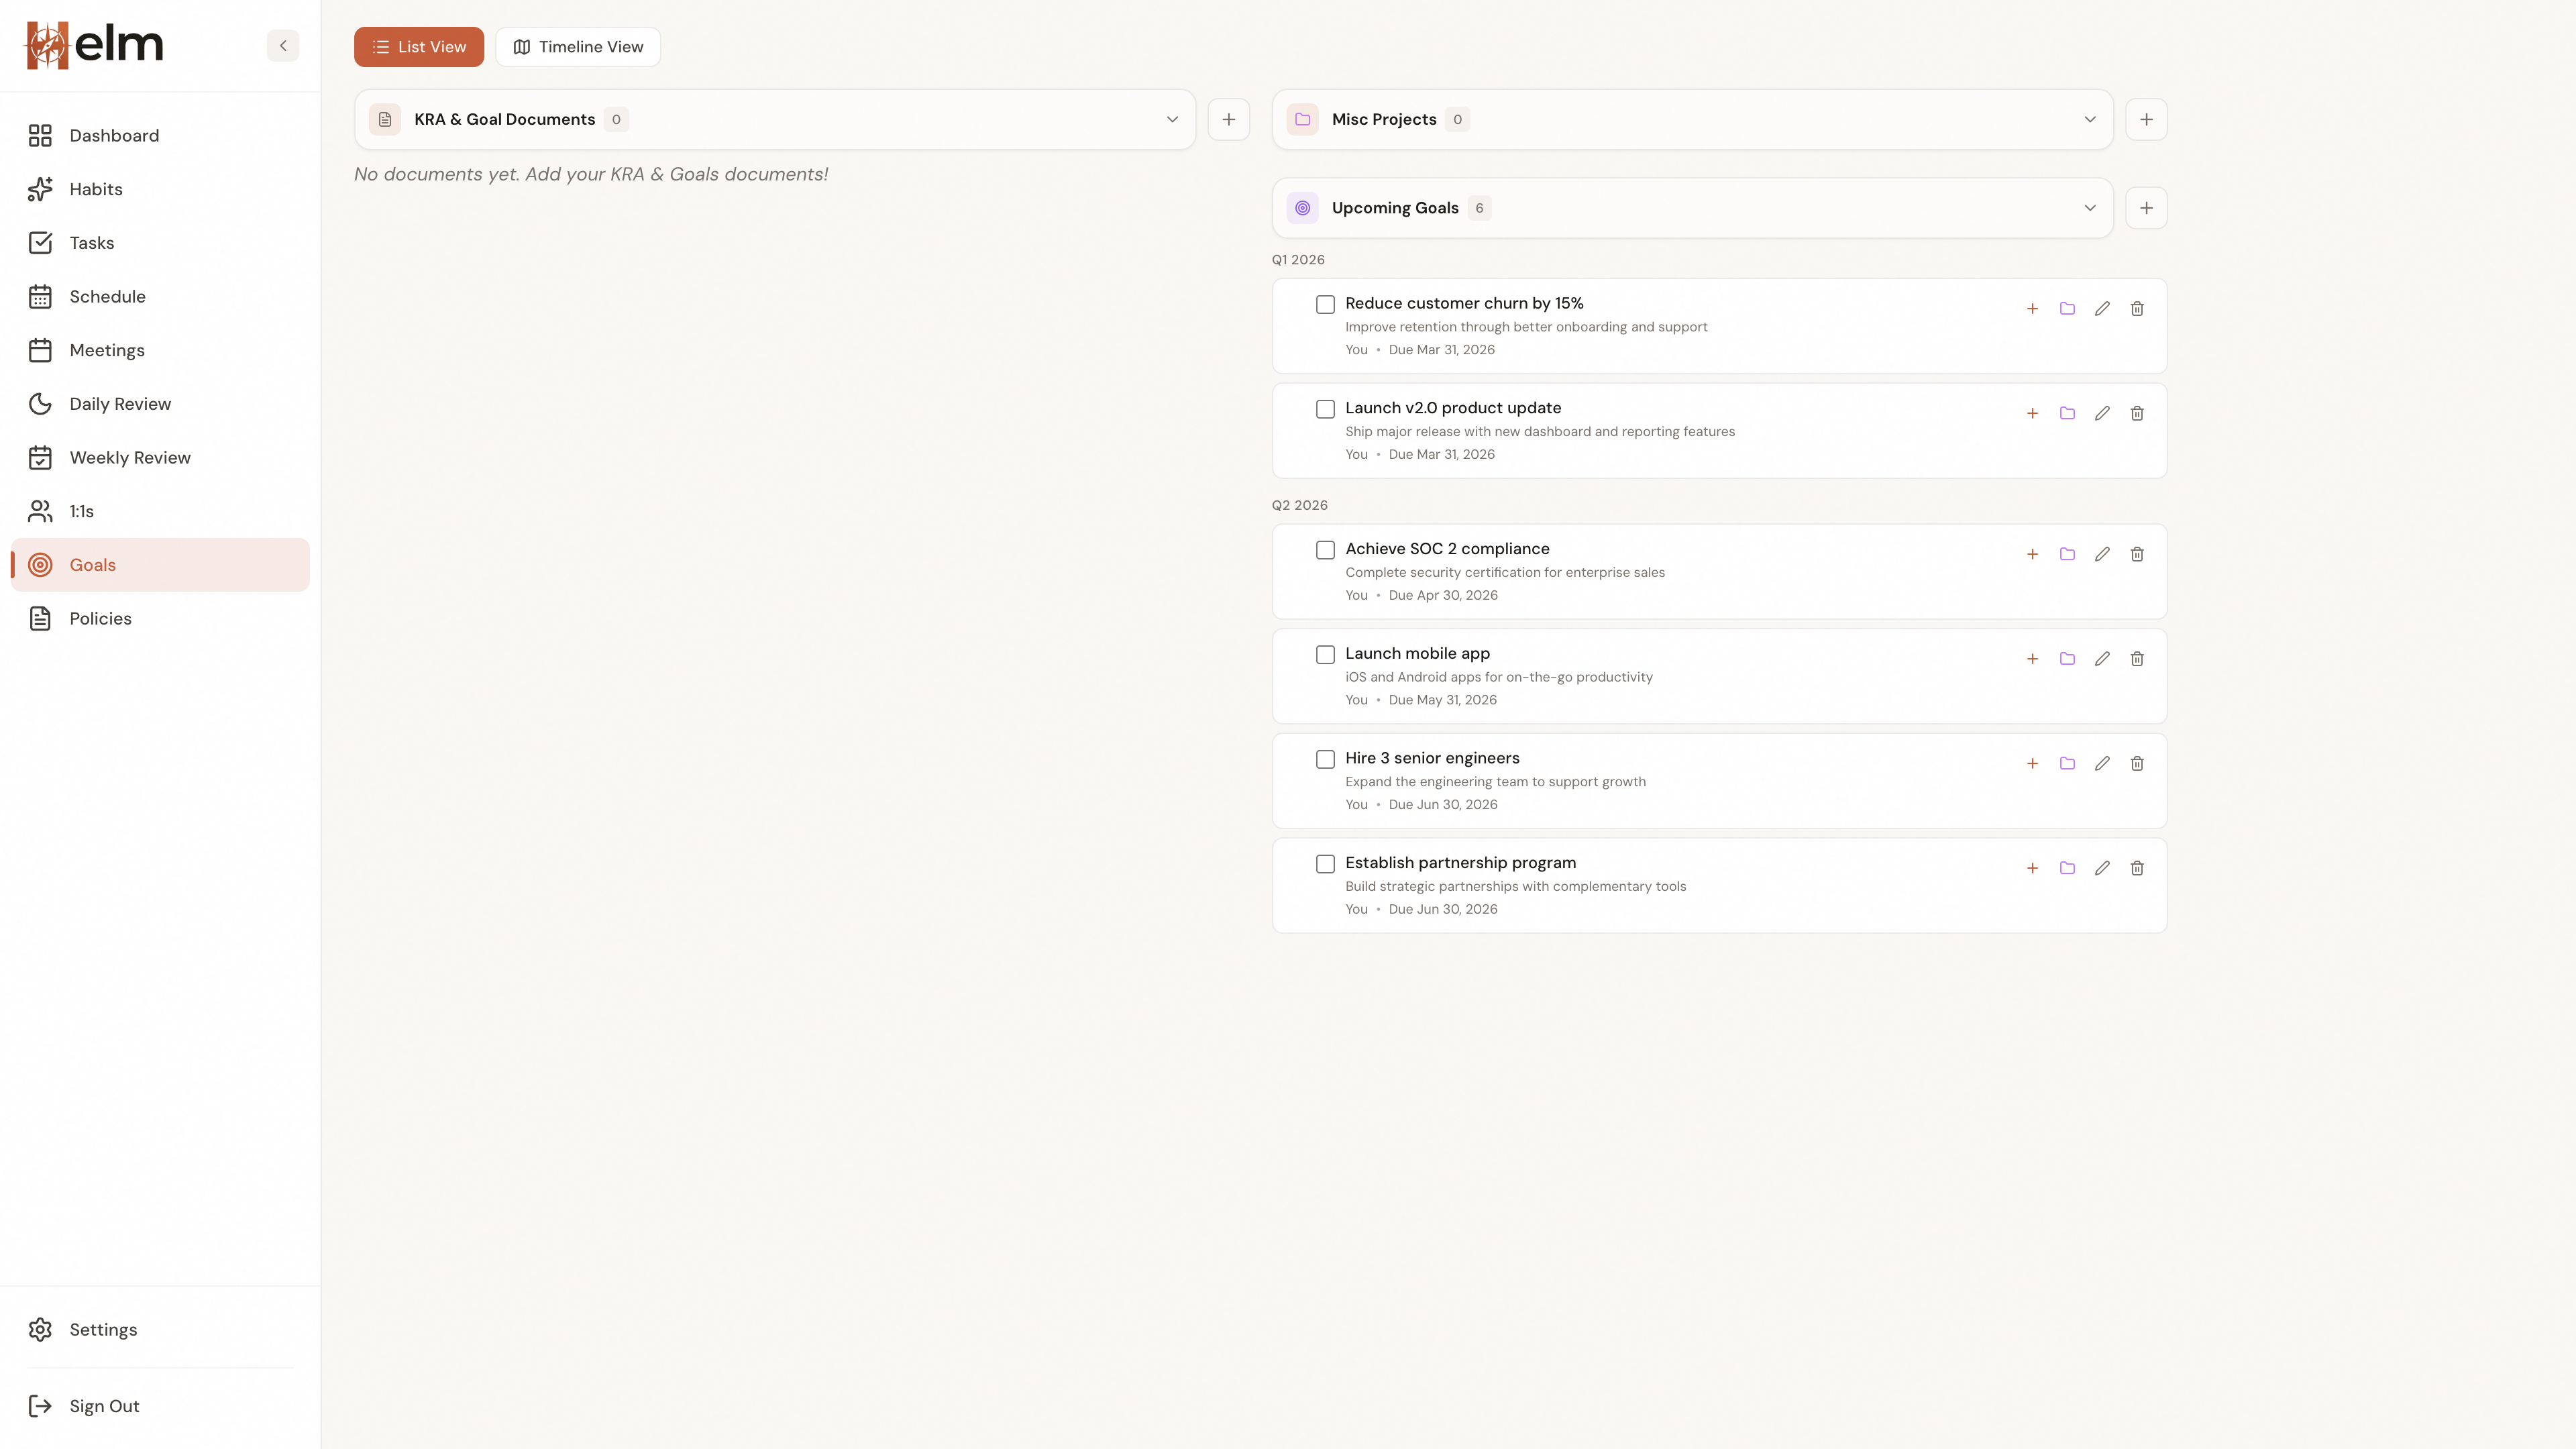The image size is (2576, 1449).
Task: Click the delete icon on Establish partnership program
Action: tap(2137, 868)
